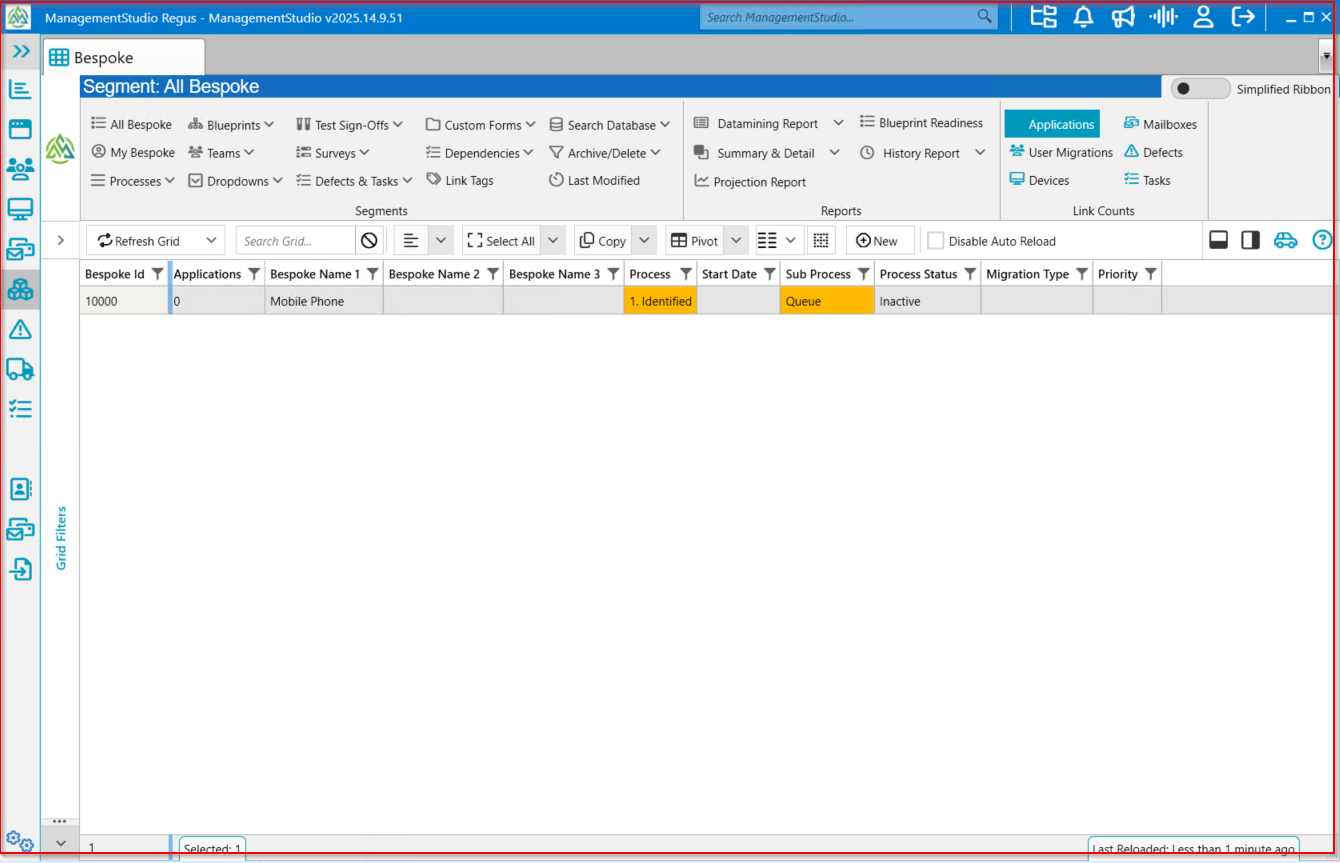
Task: Select the Mobile Phone cell
Action: pos(324,301)
